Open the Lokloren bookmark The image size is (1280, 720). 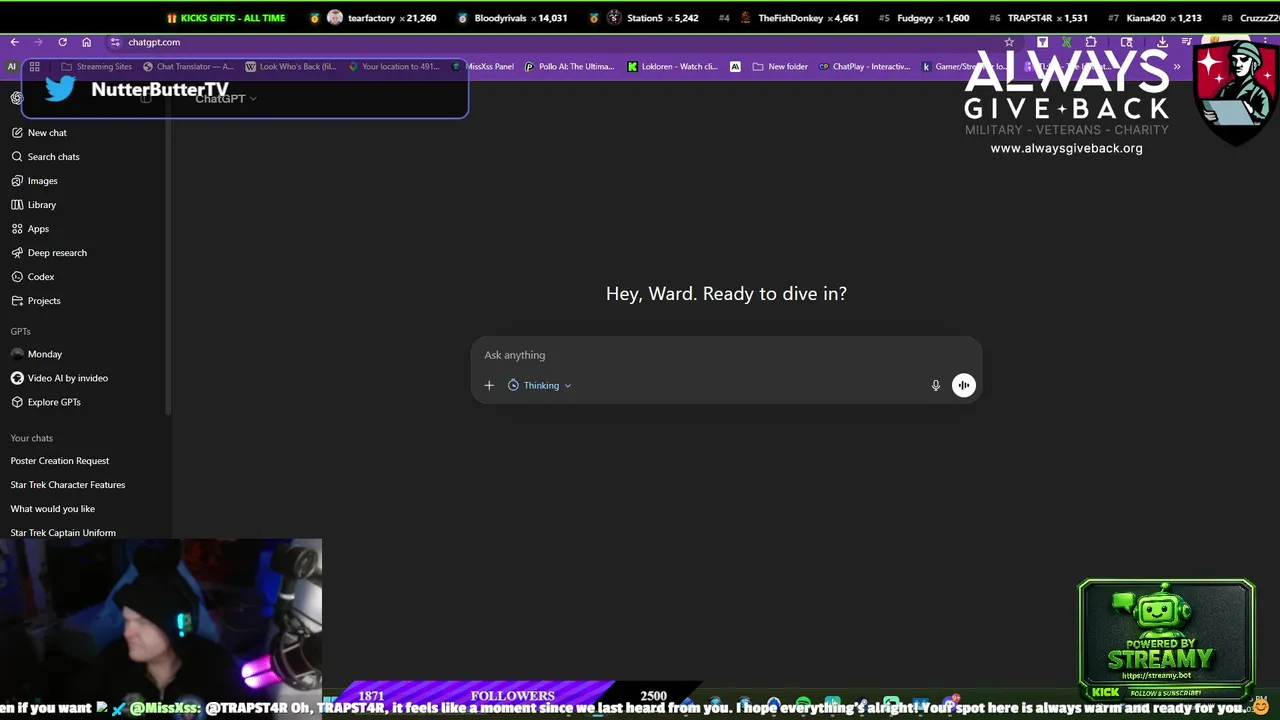coord(672,67)
